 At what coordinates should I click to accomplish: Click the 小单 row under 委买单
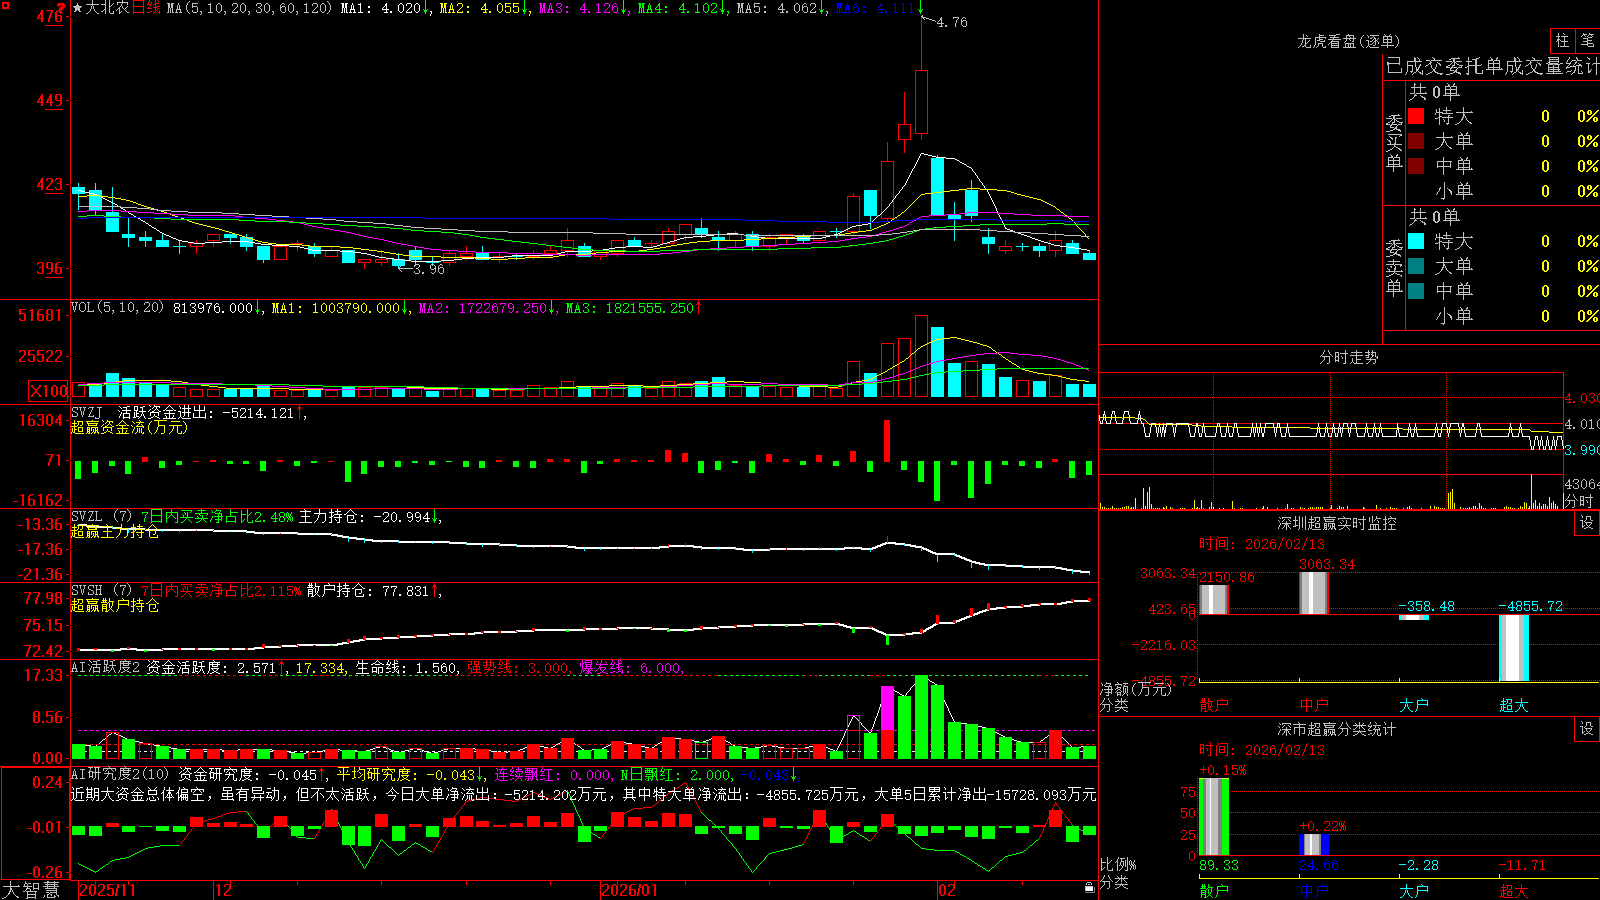1503,191
